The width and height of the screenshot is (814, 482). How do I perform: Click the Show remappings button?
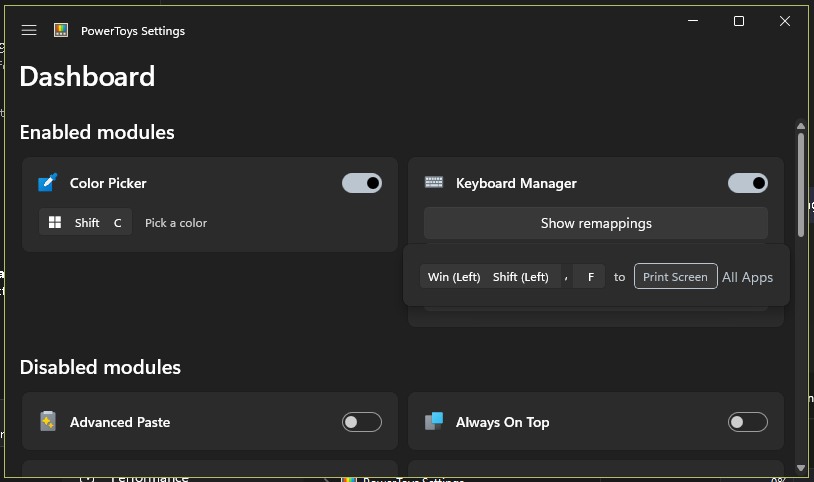tap(596, 223)
